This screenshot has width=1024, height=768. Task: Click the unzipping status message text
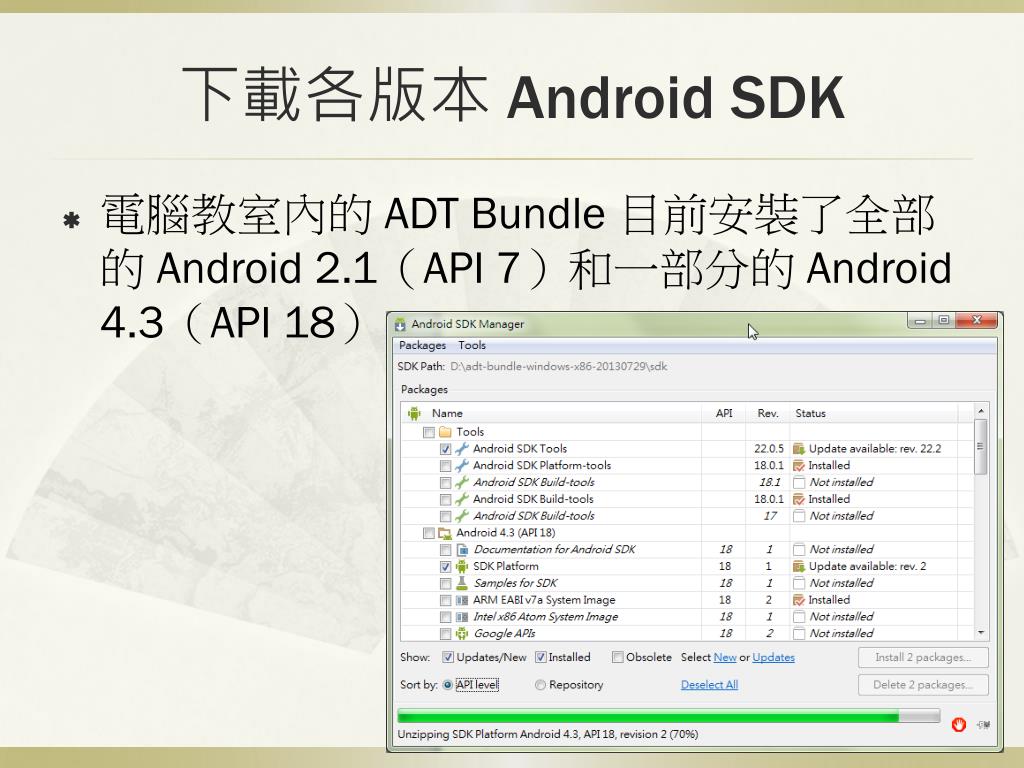[548, 735]
